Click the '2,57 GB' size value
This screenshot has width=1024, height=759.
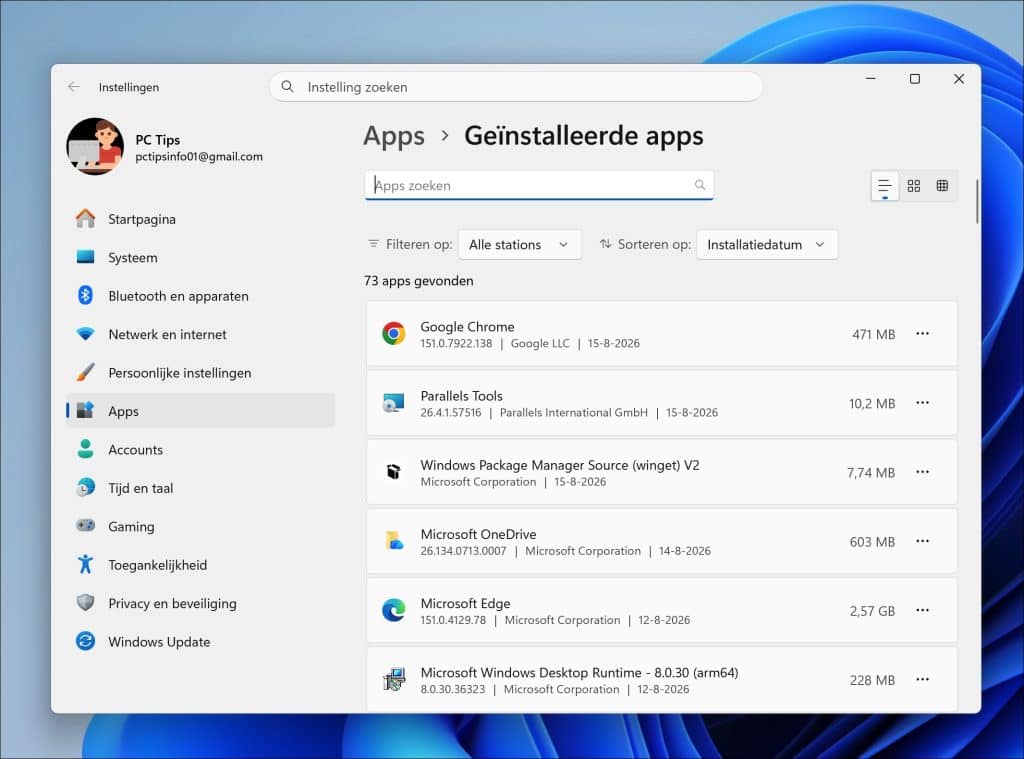coord(872,611)
